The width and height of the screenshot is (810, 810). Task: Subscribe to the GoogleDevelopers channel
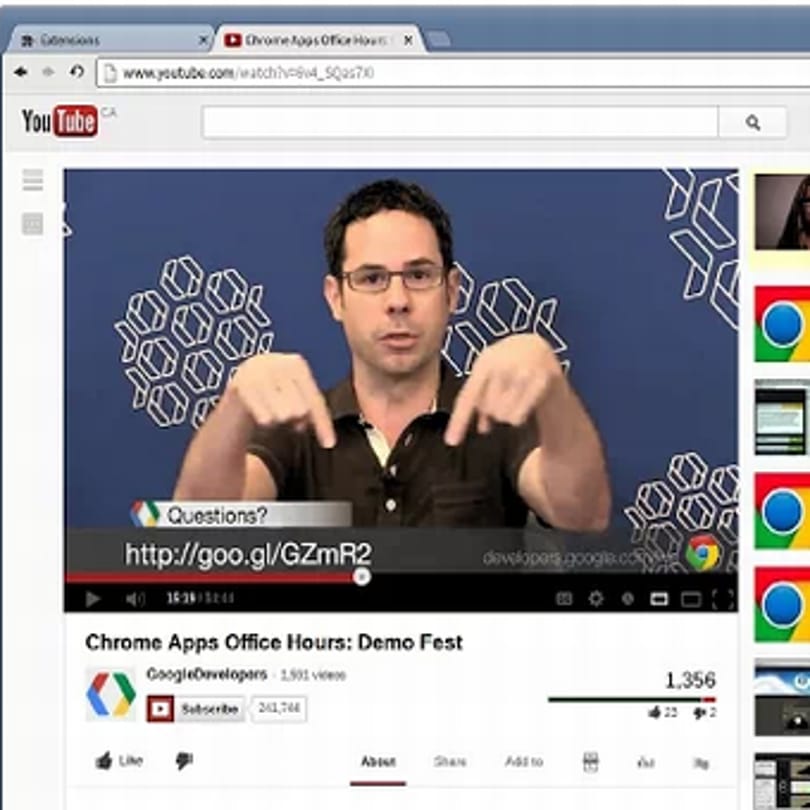[x=195, y=708]
